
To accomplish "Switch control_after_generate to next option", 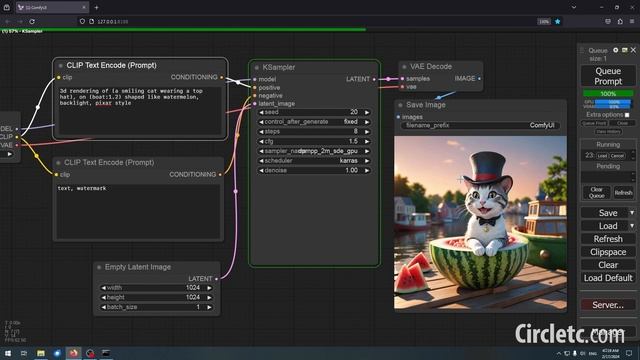I will [x=367, y=122].
